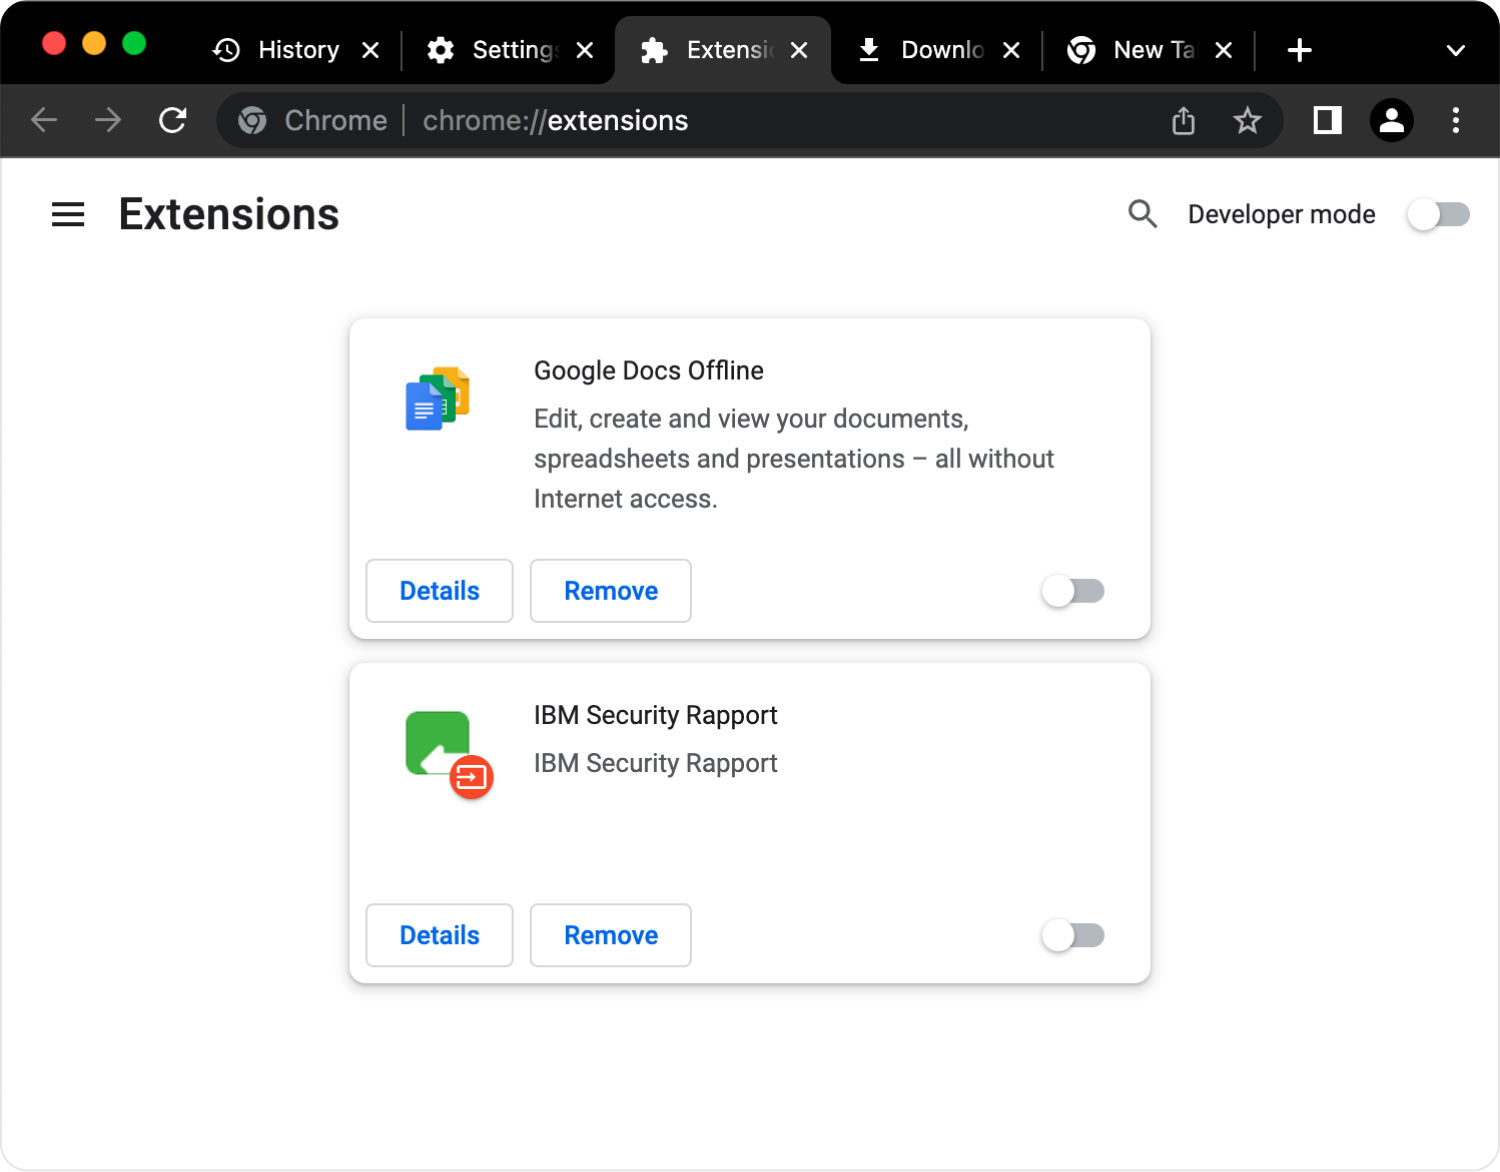
Task: Click the Extensions page heading
Action: pyautogui.click(x=229, y=214)
